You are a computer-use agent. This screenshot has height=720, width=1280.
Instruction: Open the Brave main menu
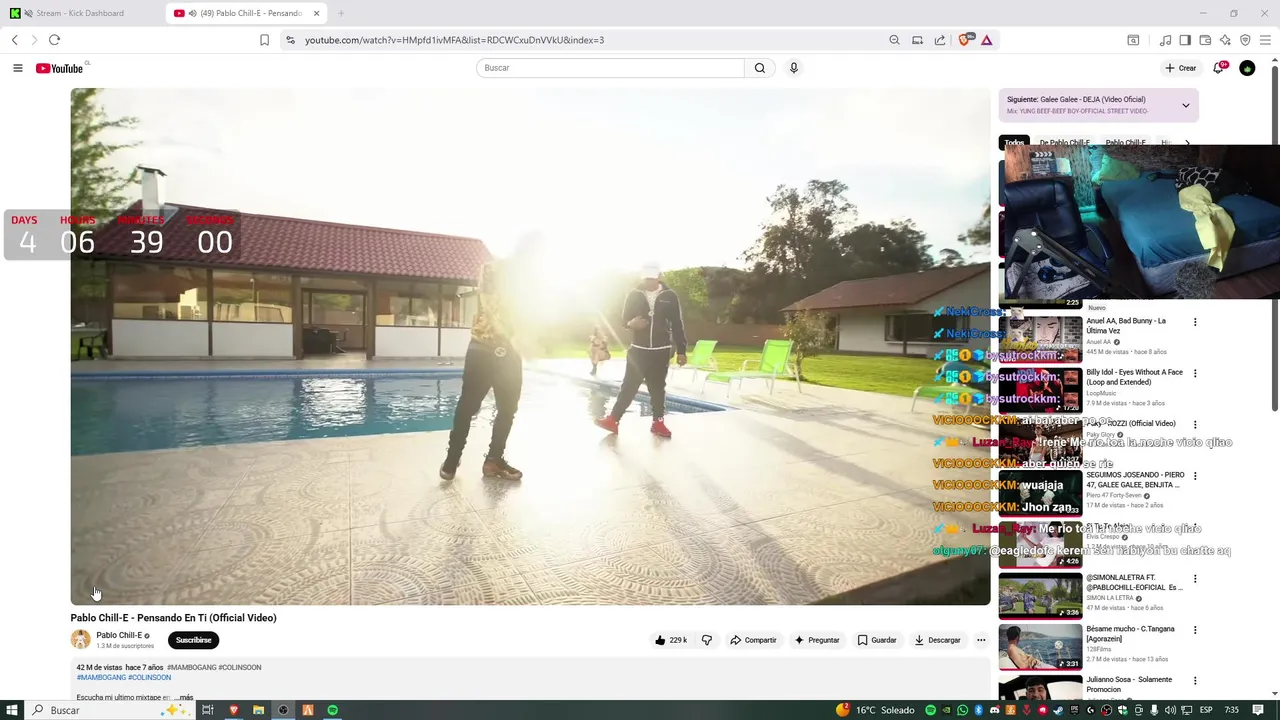1265,40
